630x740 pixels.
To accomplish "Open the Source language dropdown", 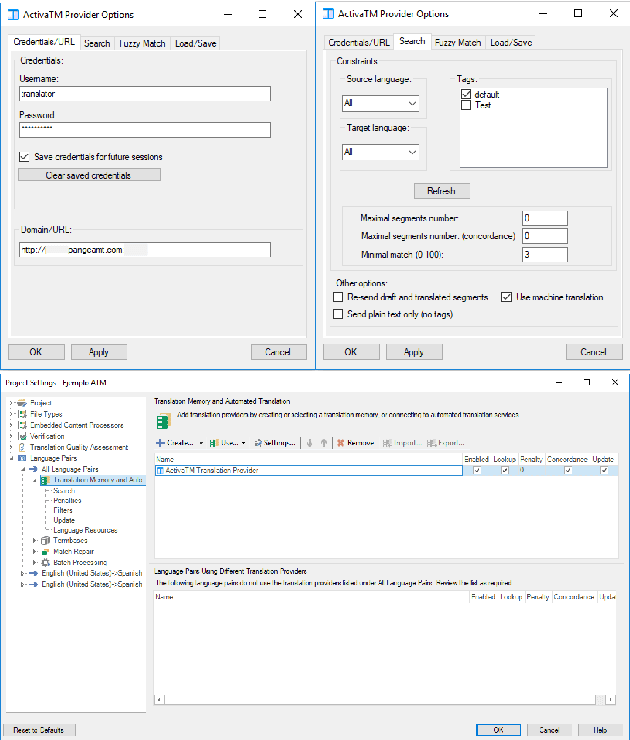I will pos(380,103).
